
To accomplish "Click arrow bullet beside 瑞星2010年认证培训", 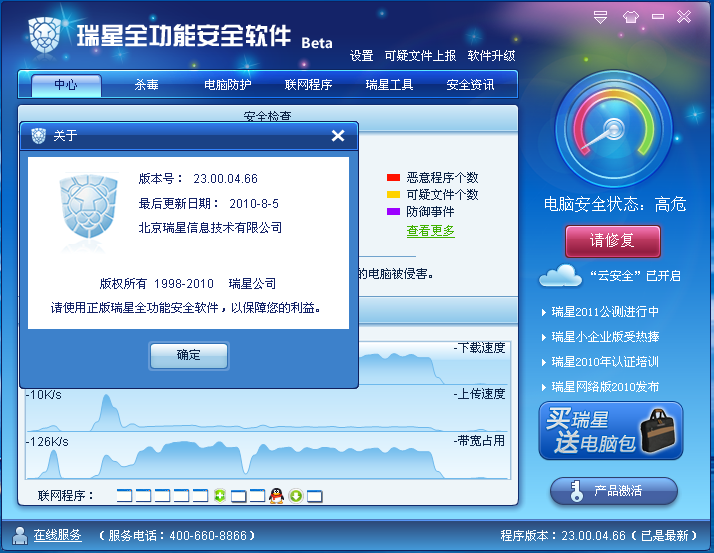I will [544, 363].
